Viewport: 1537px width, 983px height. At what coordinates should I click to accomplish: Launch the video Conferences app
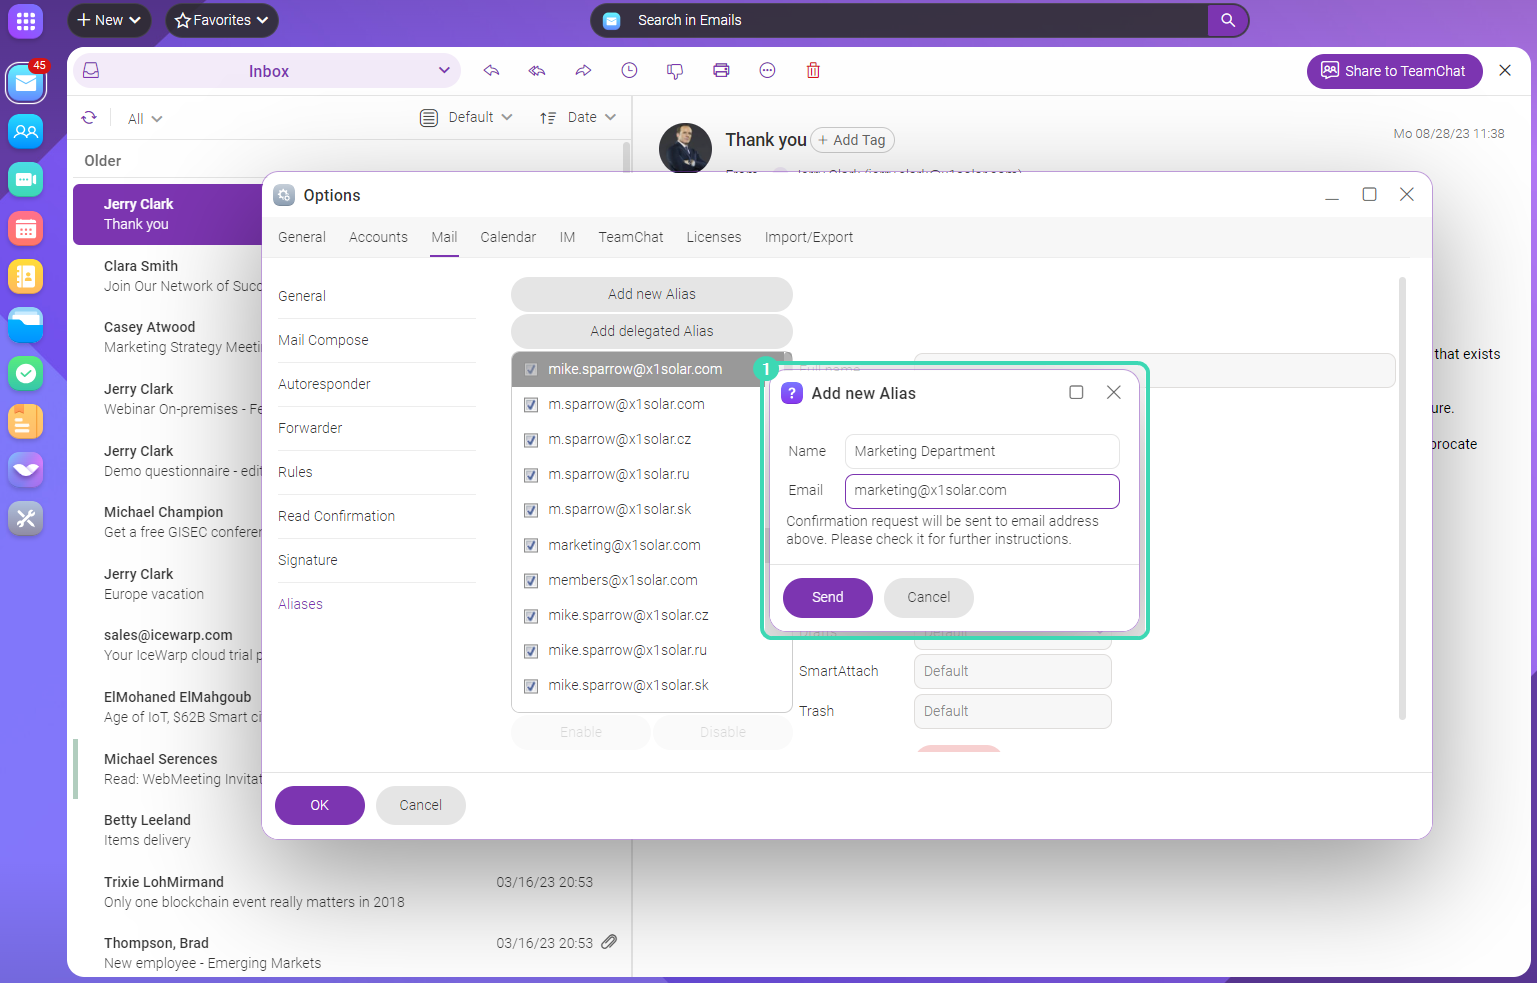pyautogui.click(x=25, y=180)
